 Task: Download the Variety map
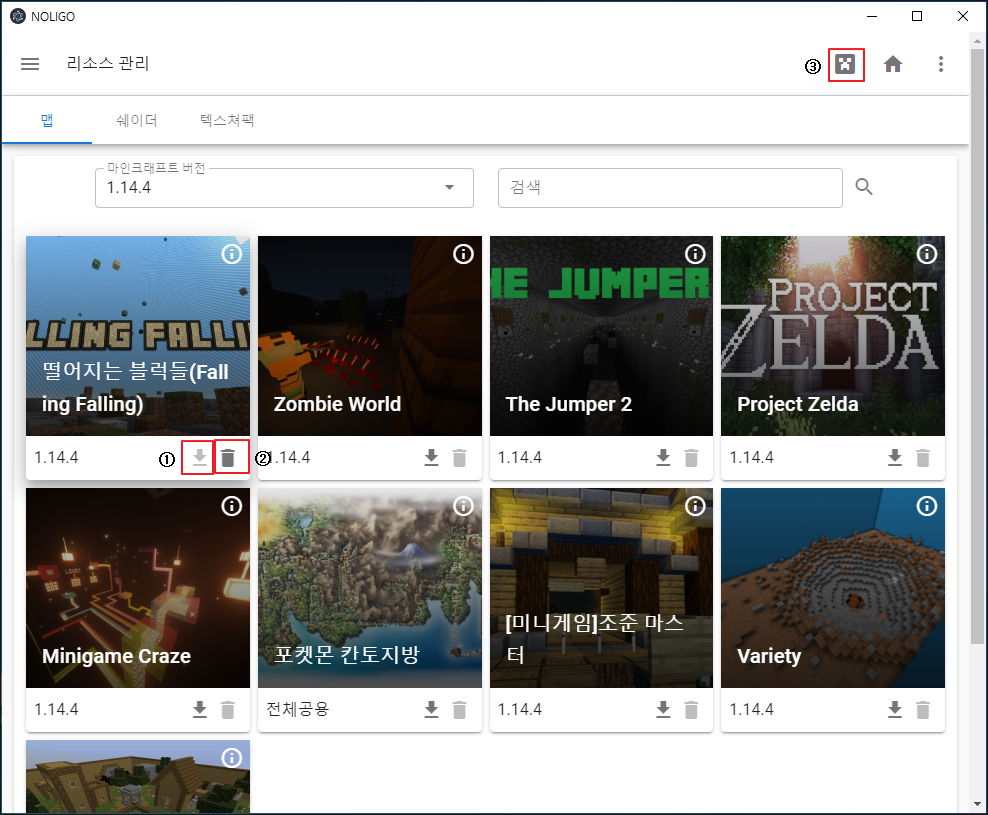click(x=895, y=709)
